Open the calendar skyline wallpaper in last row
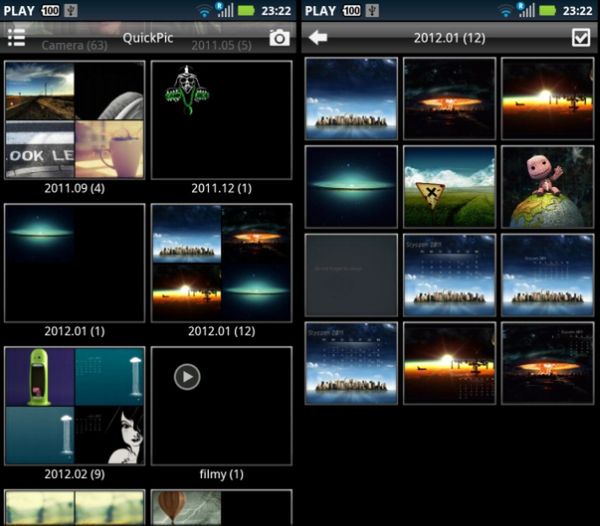Viewport: 600px width, 526px height. [x=351, y=363]
